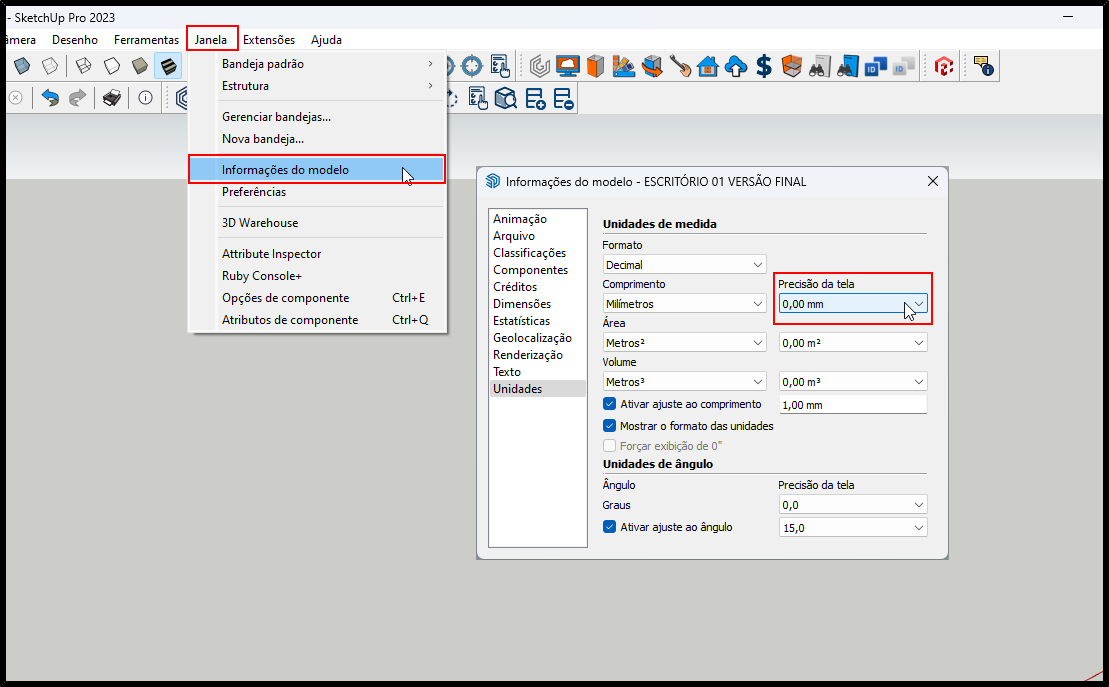Open Model Info via the circled i icon

pos(145,98)
